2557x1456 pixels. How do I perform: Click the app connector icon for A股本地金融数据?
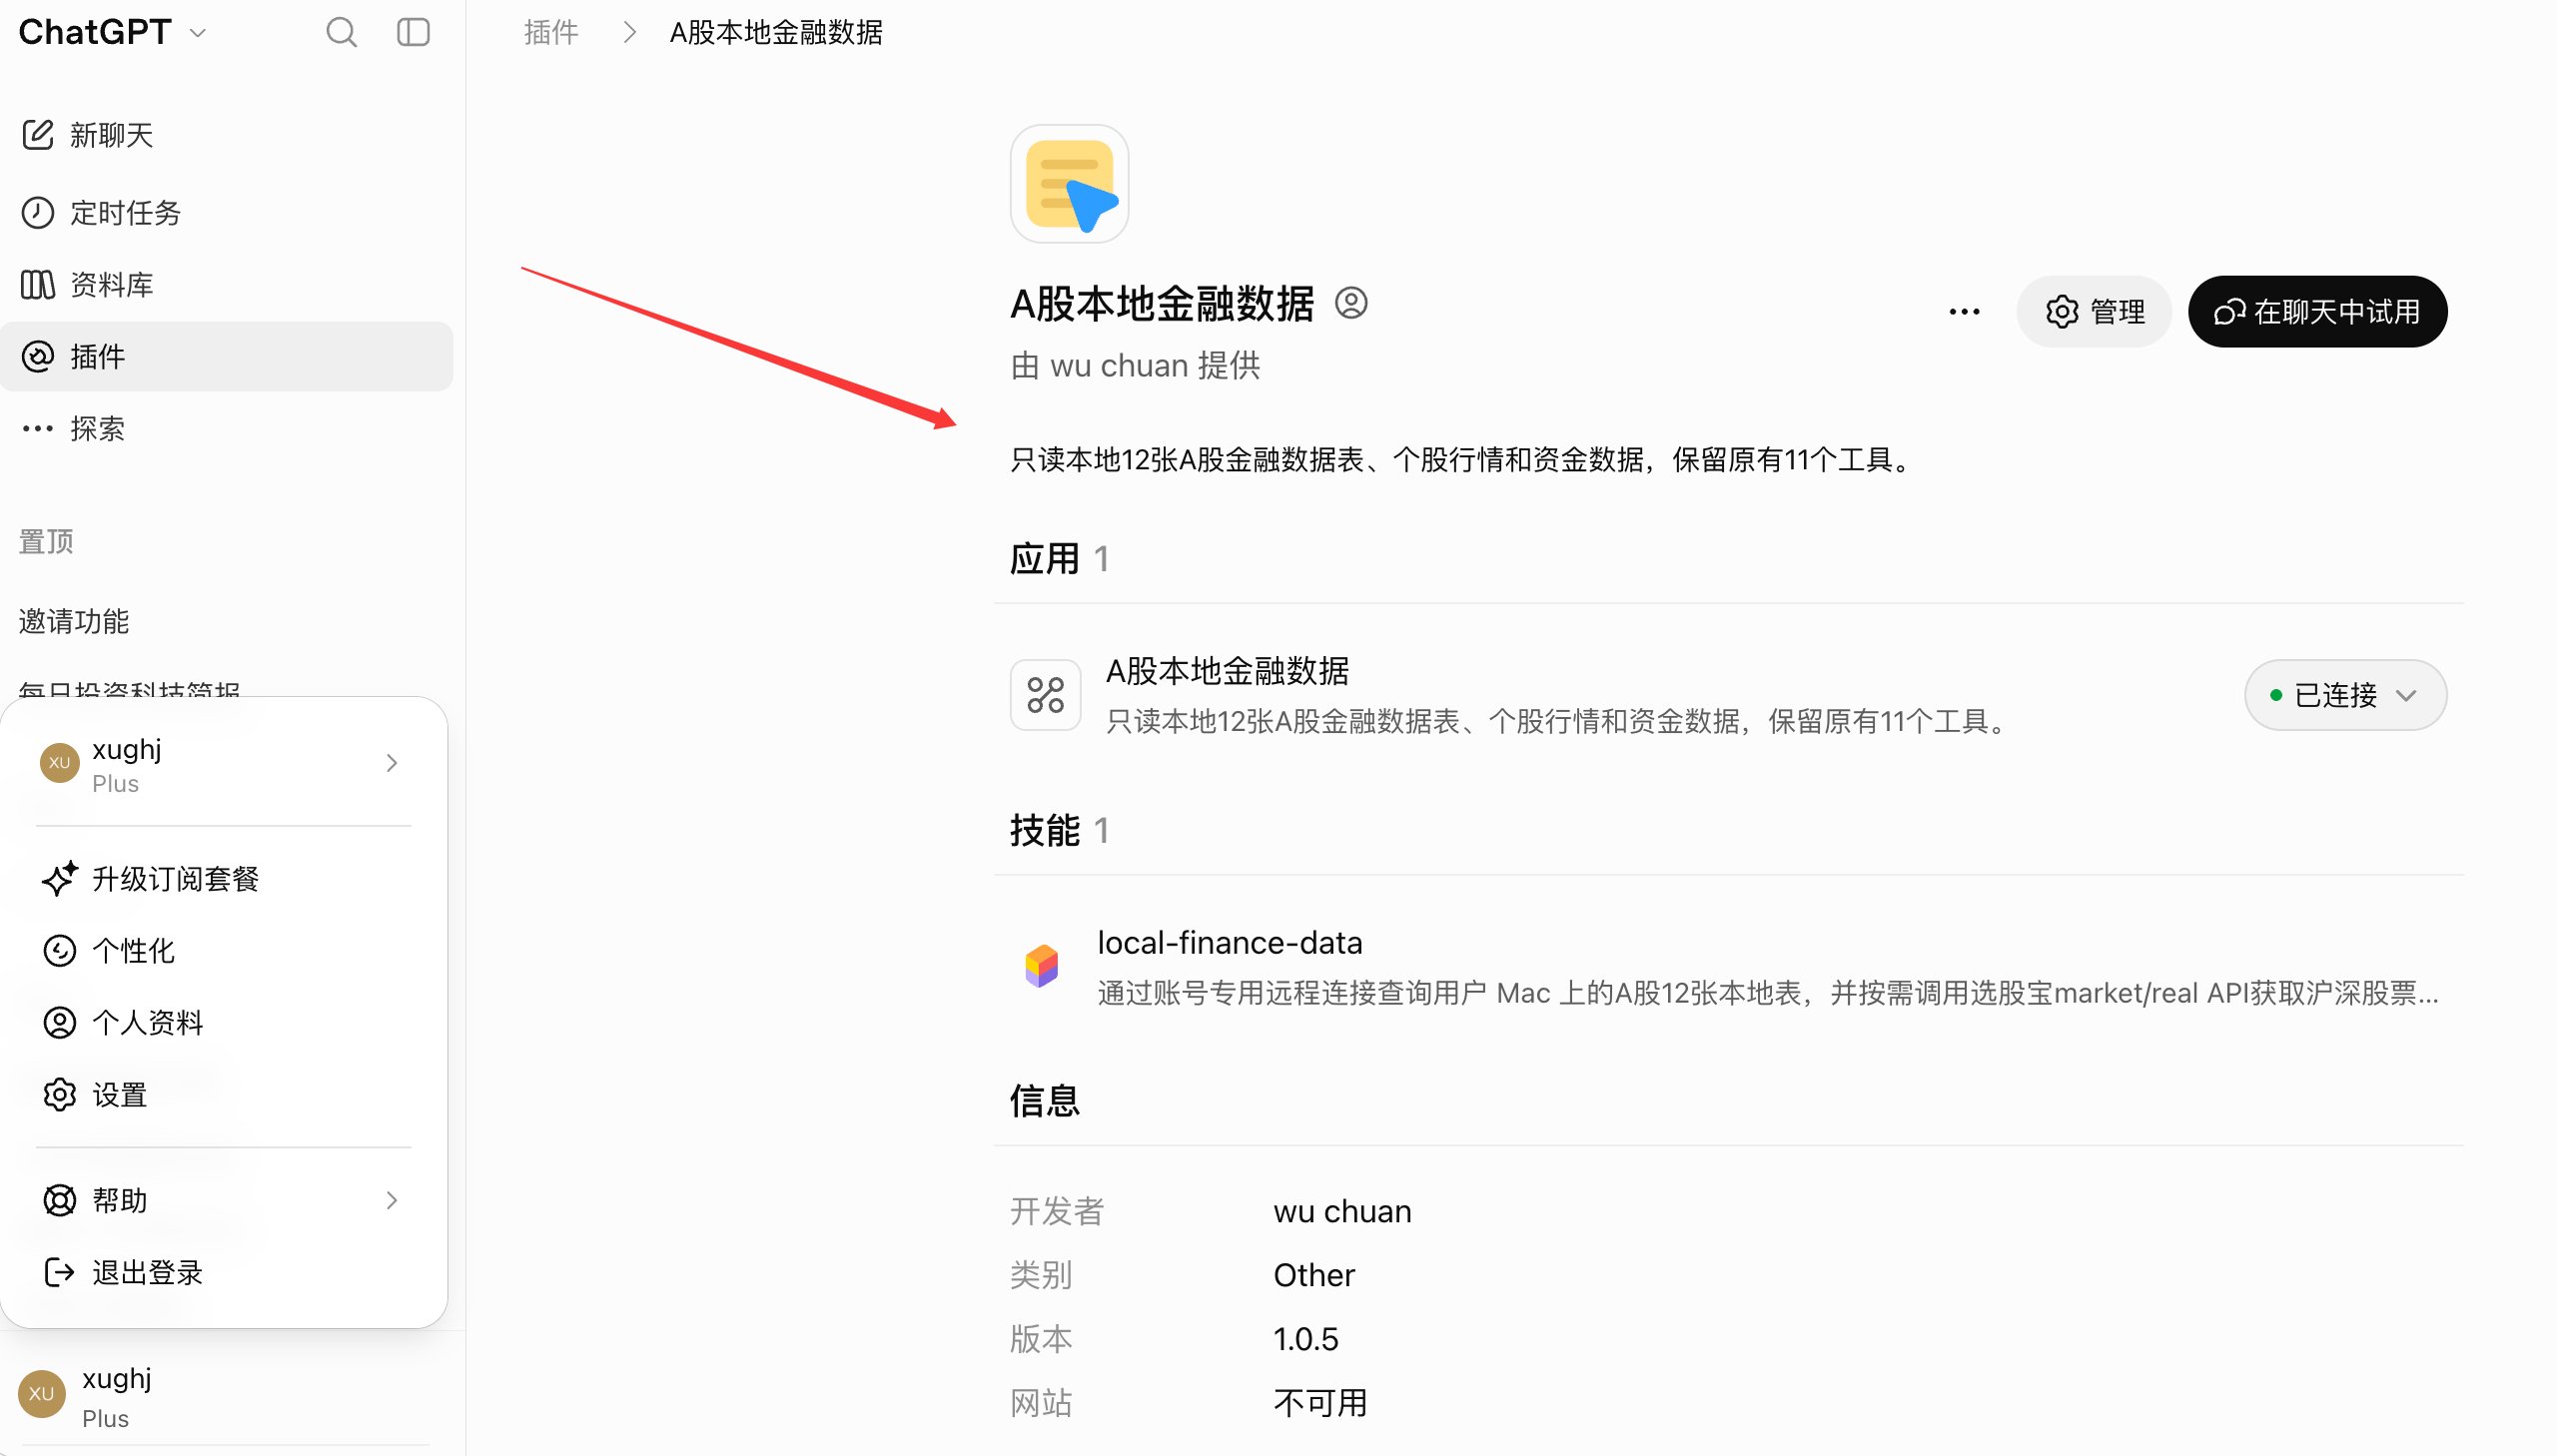[1045, 695]
